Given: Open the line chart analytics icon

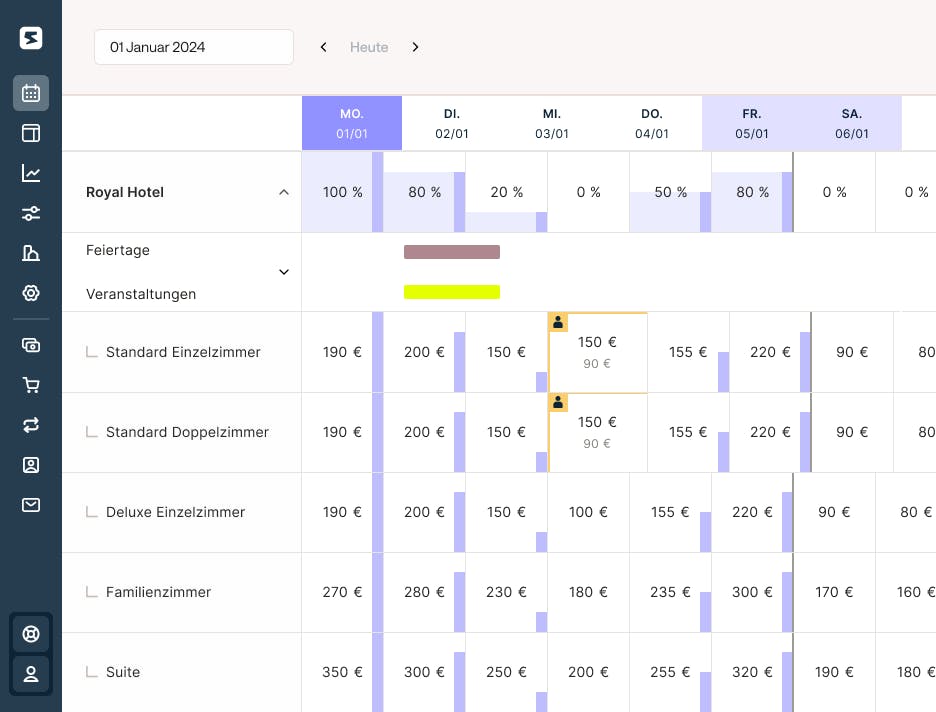Looking at the screenshot, I should tap(31, 173).
